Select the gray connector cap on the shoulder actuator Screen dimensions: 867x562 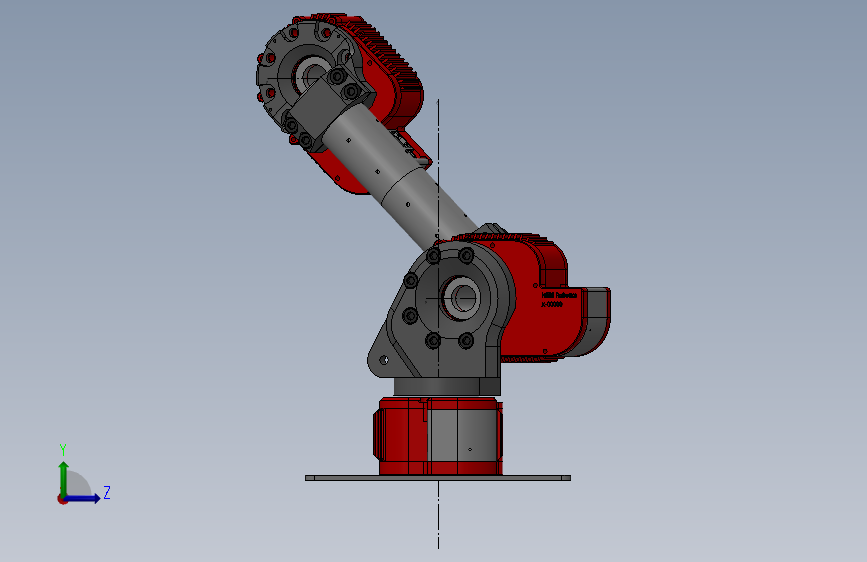point(597,321)
